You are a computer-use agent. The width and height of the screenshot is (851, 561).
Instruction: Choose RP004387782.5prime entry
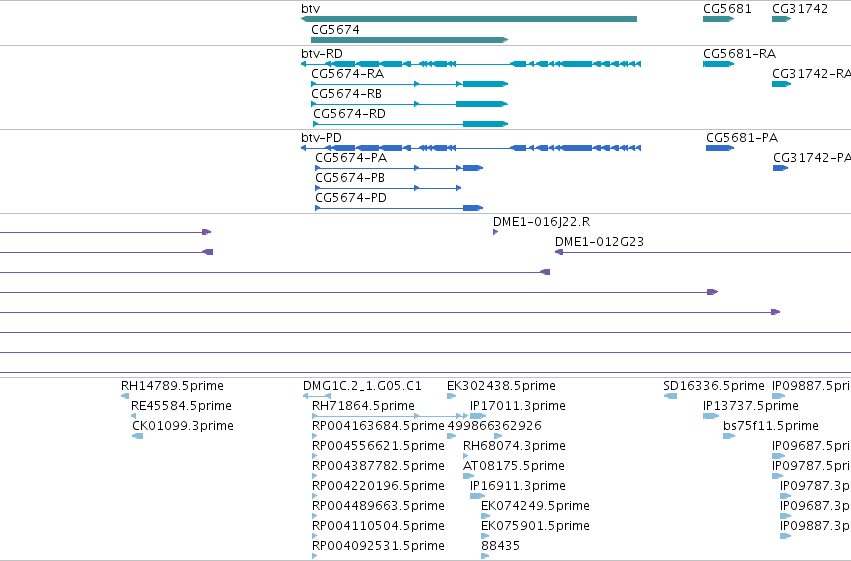378,466
